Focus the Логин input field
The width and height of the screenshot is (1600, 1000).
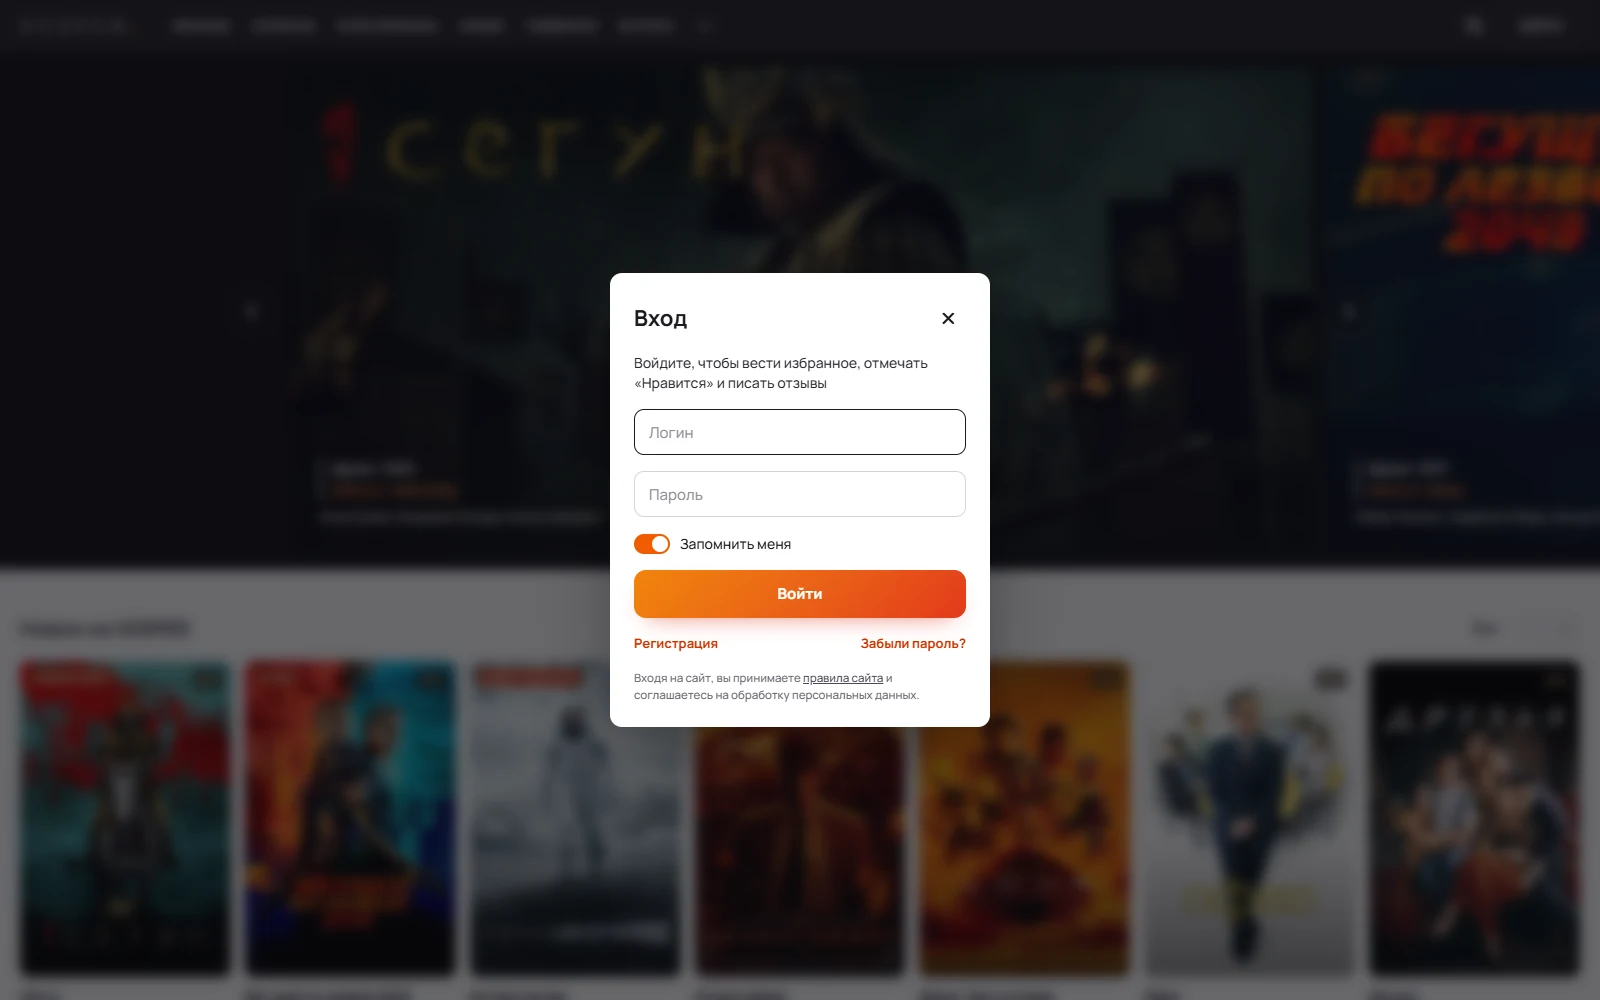[800, 432]
